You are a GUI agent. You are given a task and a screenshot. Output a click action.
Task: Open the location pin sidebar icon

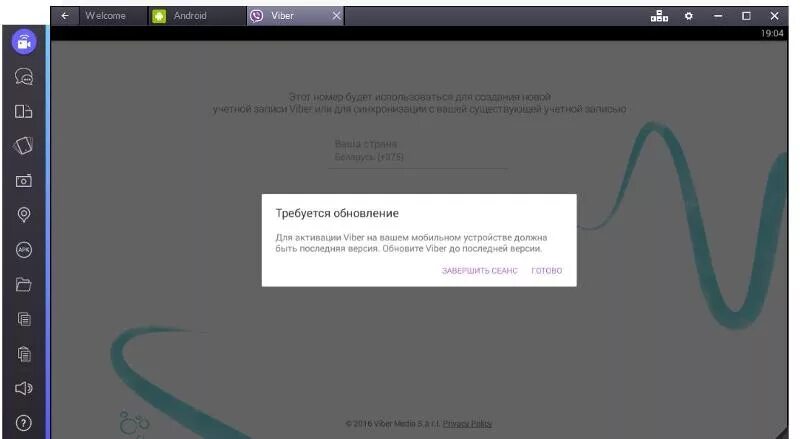[x=23, y=215]
